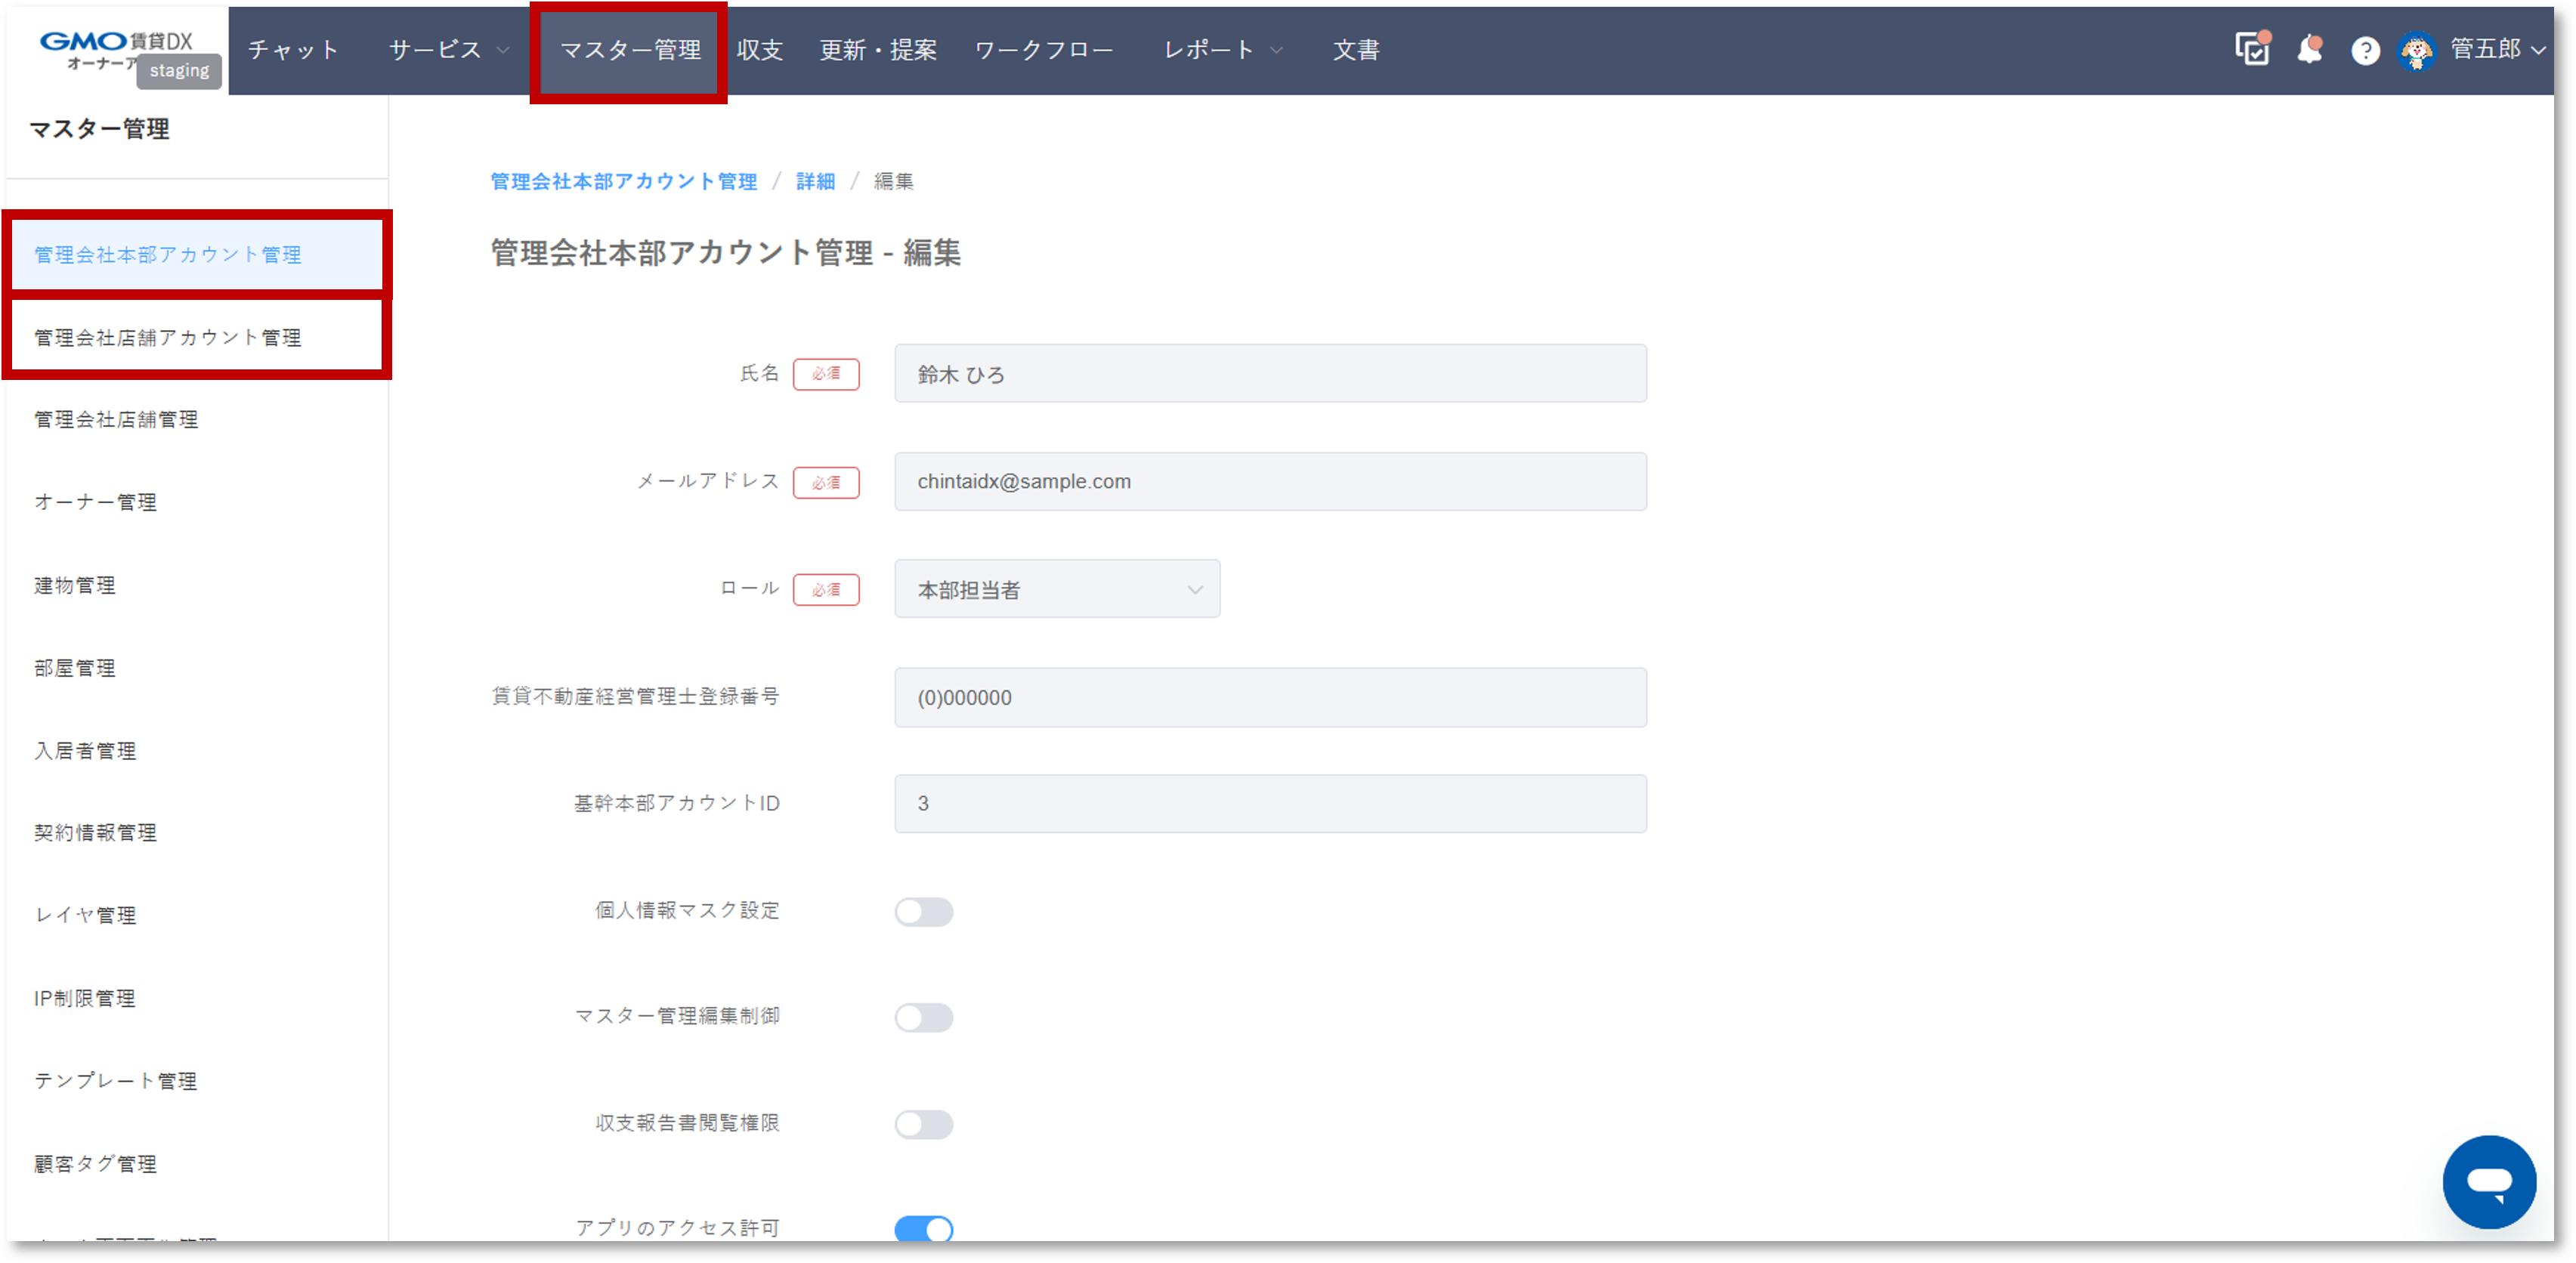Screen dimensions: 2576x1263
Task: Click the 詳細 breadcrumb link
Action: coord(815,181)
